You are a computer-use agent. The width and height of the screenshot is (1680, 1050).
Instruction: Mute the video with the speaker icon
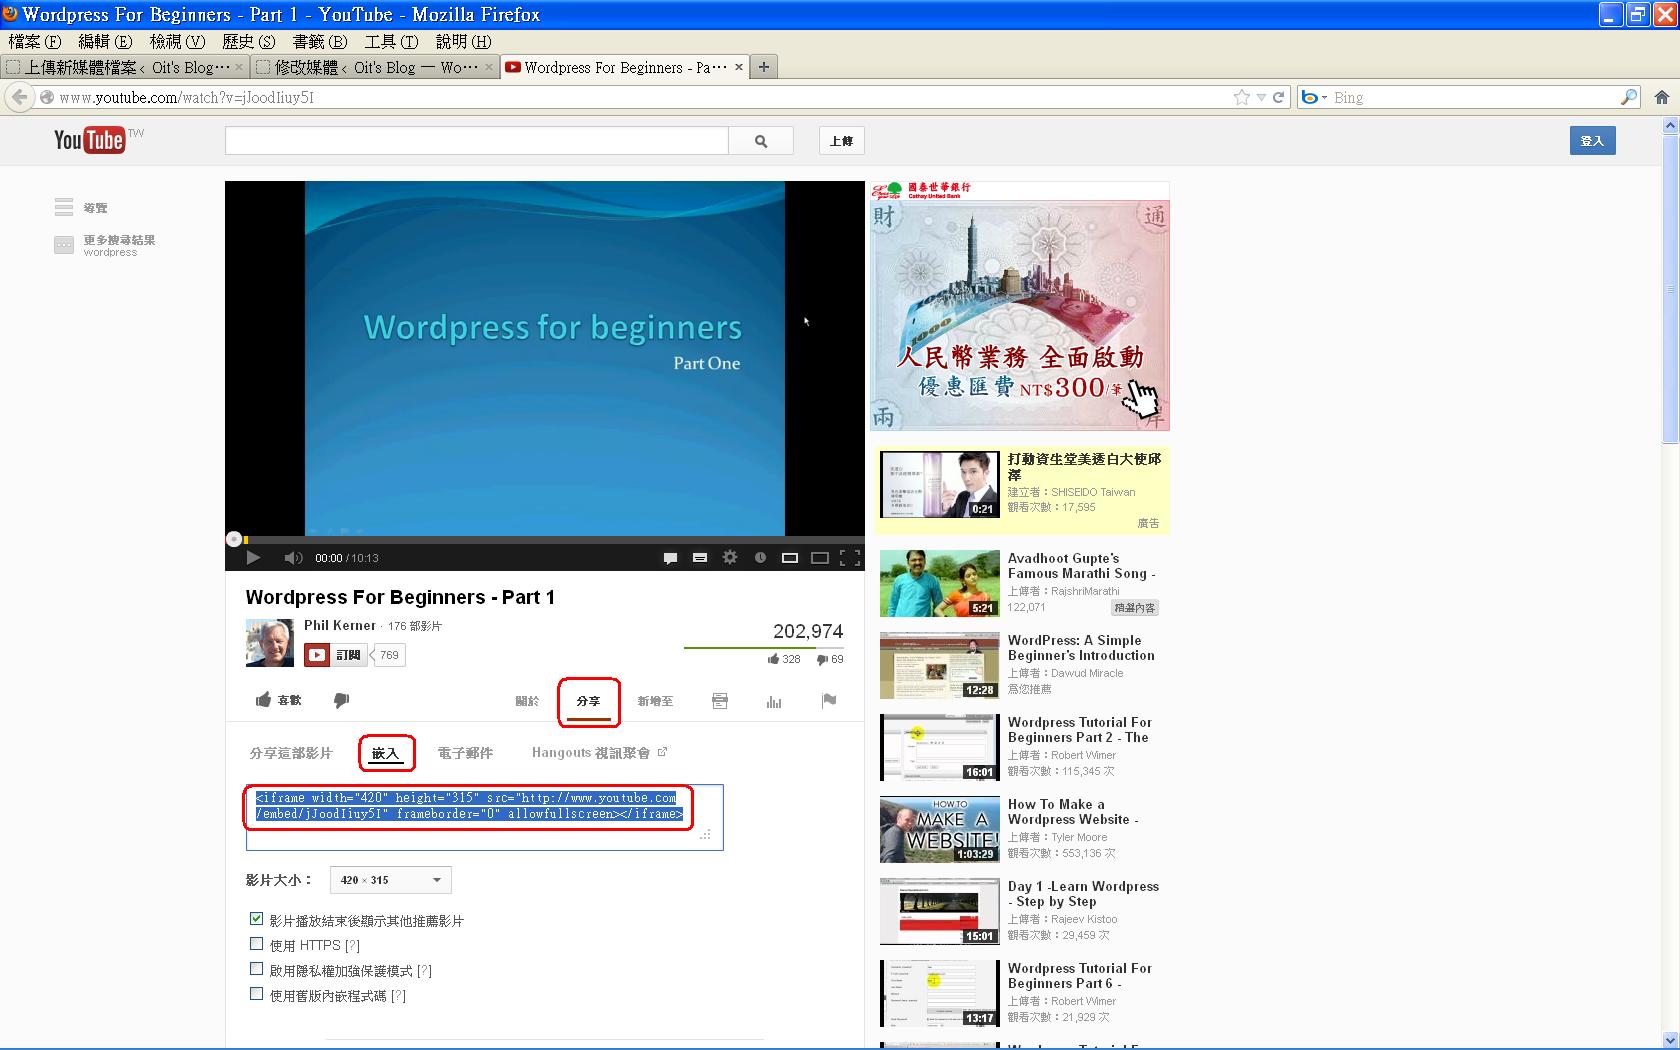coord(293,558)
